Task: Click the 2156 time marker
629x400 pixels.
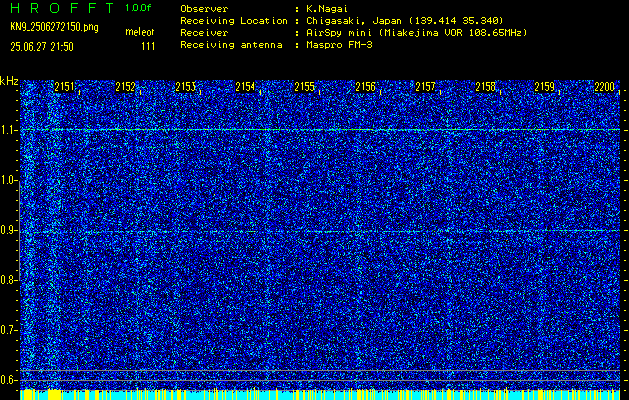Action: 365,87
